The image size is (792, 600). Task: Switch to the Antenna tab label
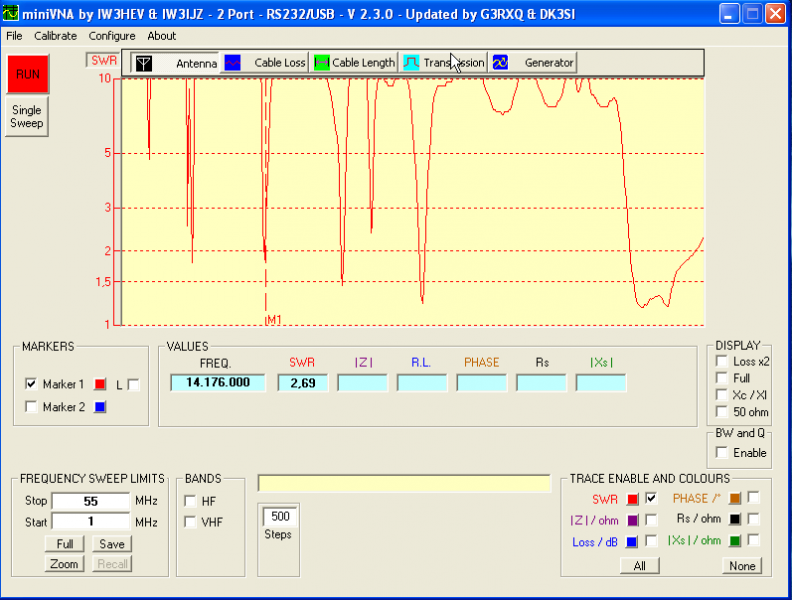(196, 63)
